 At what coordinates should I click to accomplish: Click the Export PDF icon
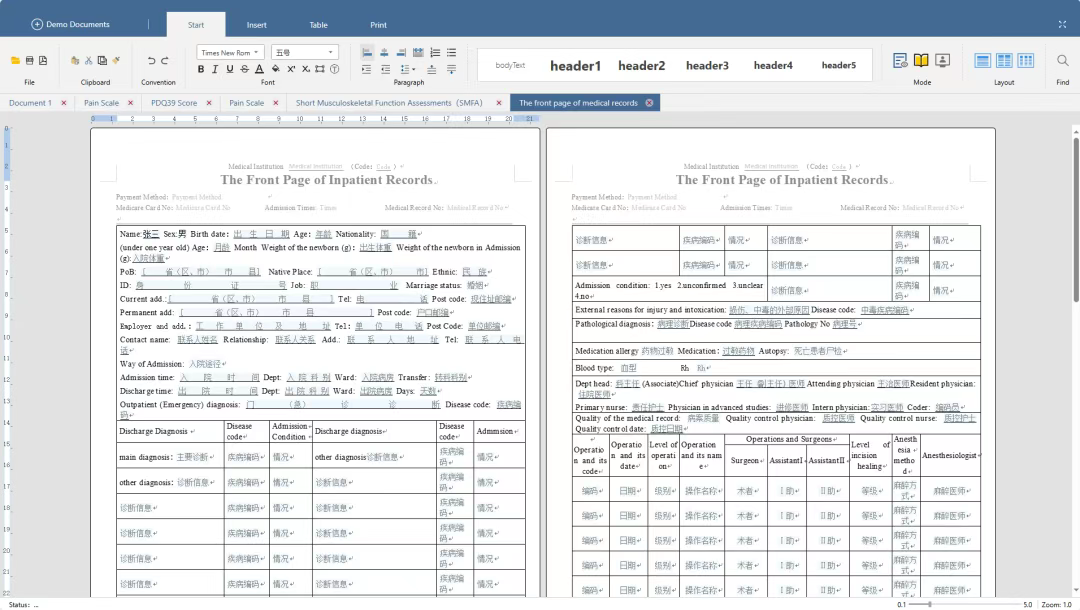(43, 60)
